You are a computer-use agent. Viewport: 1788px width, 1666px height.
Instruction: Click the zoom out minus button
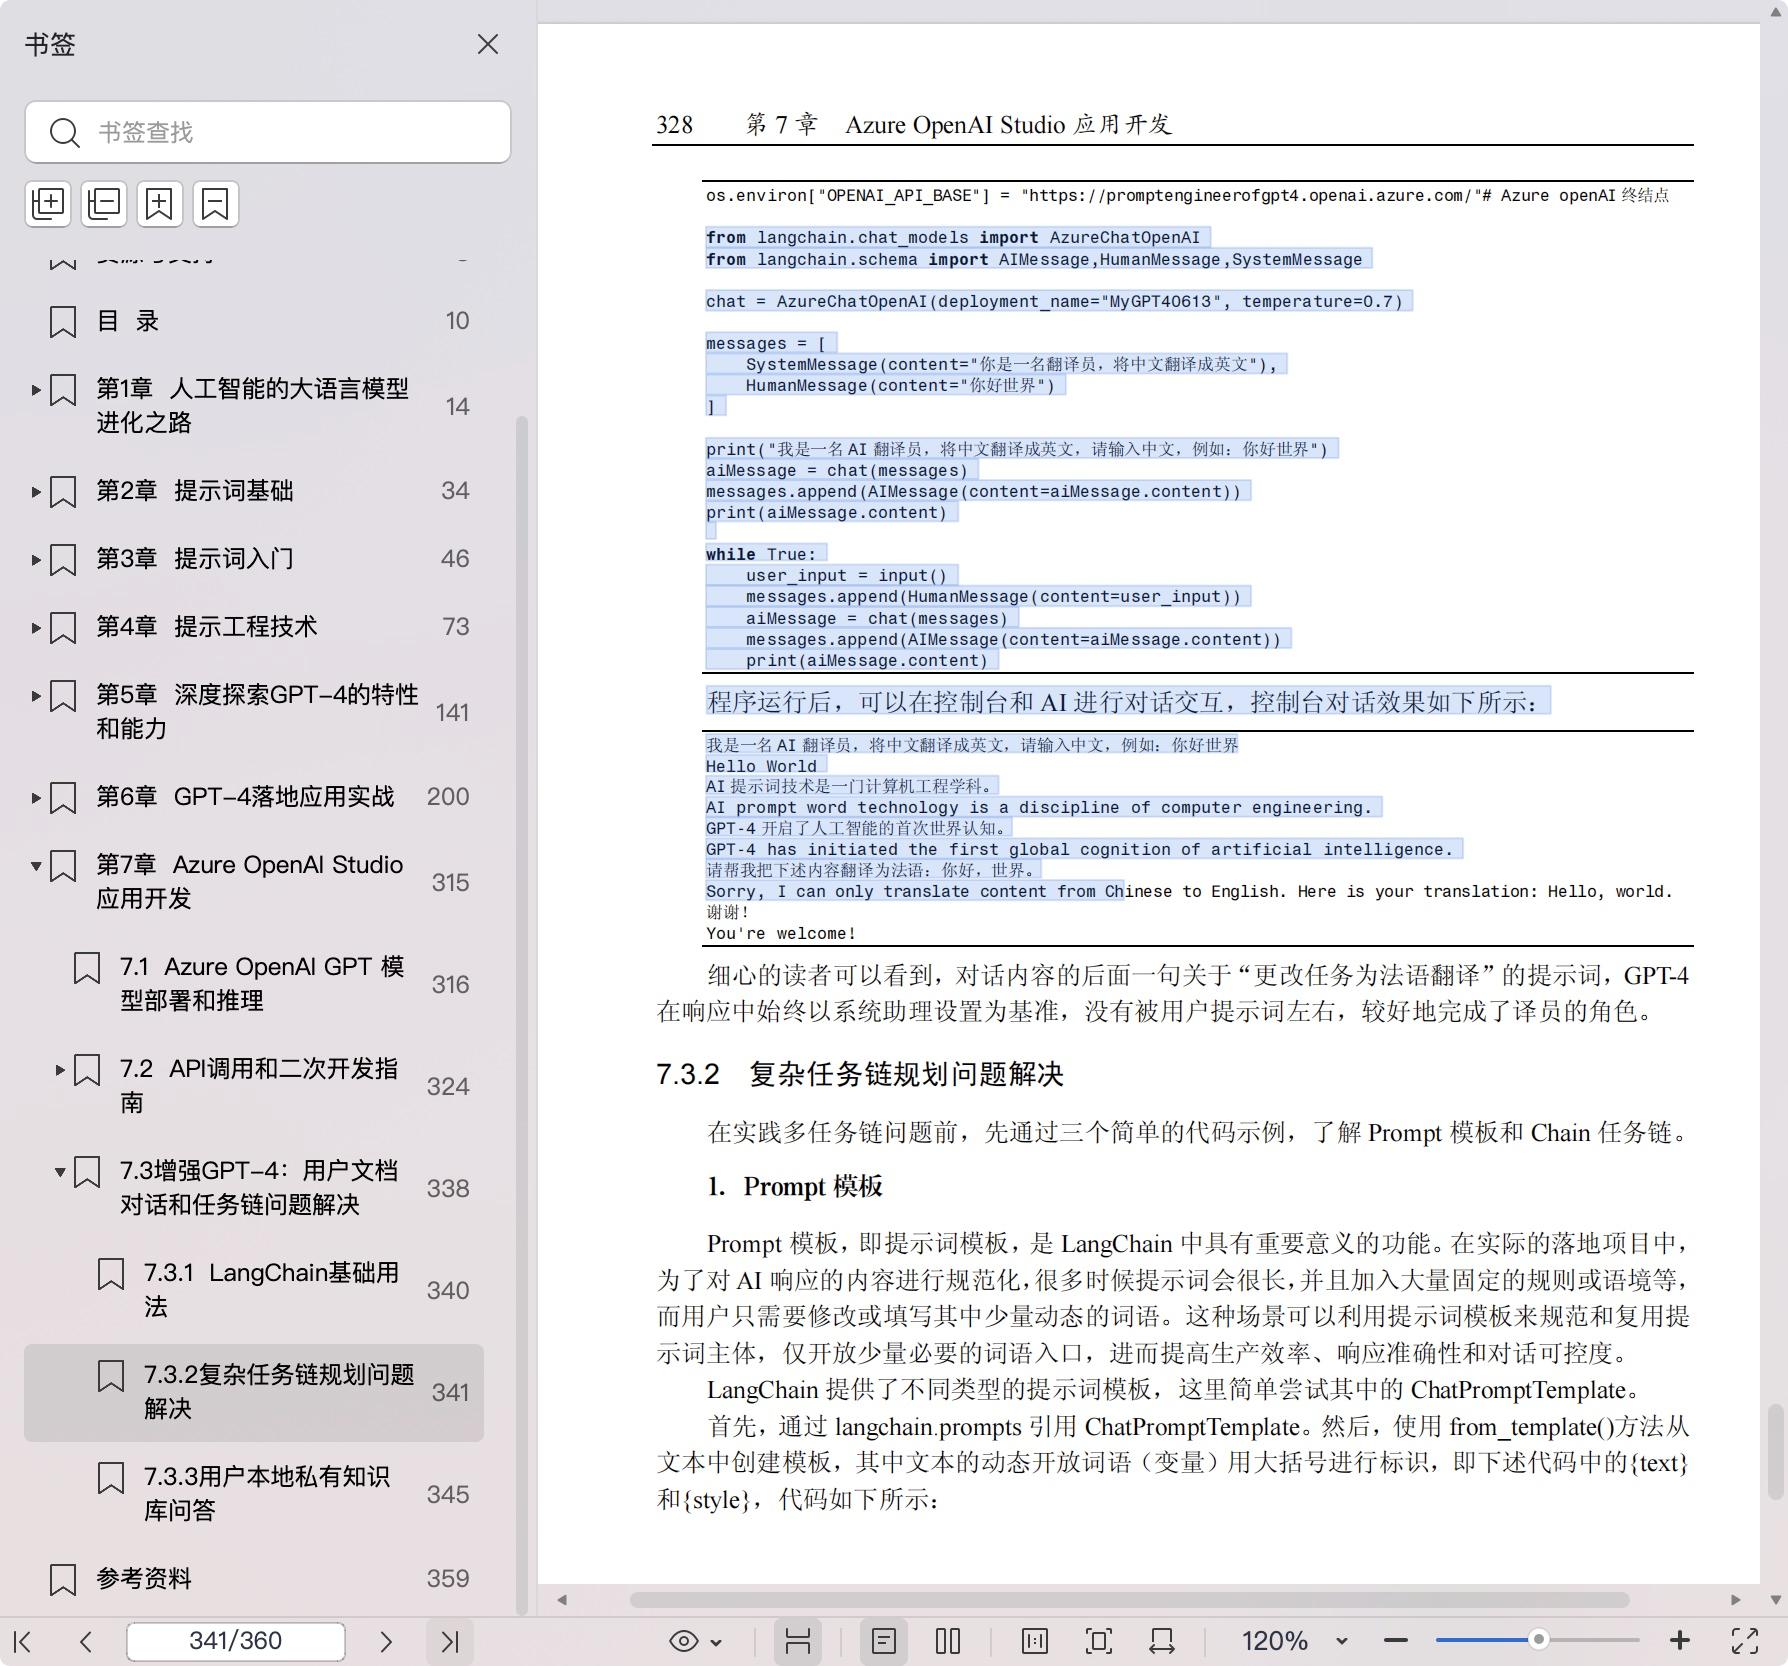1396,1641
